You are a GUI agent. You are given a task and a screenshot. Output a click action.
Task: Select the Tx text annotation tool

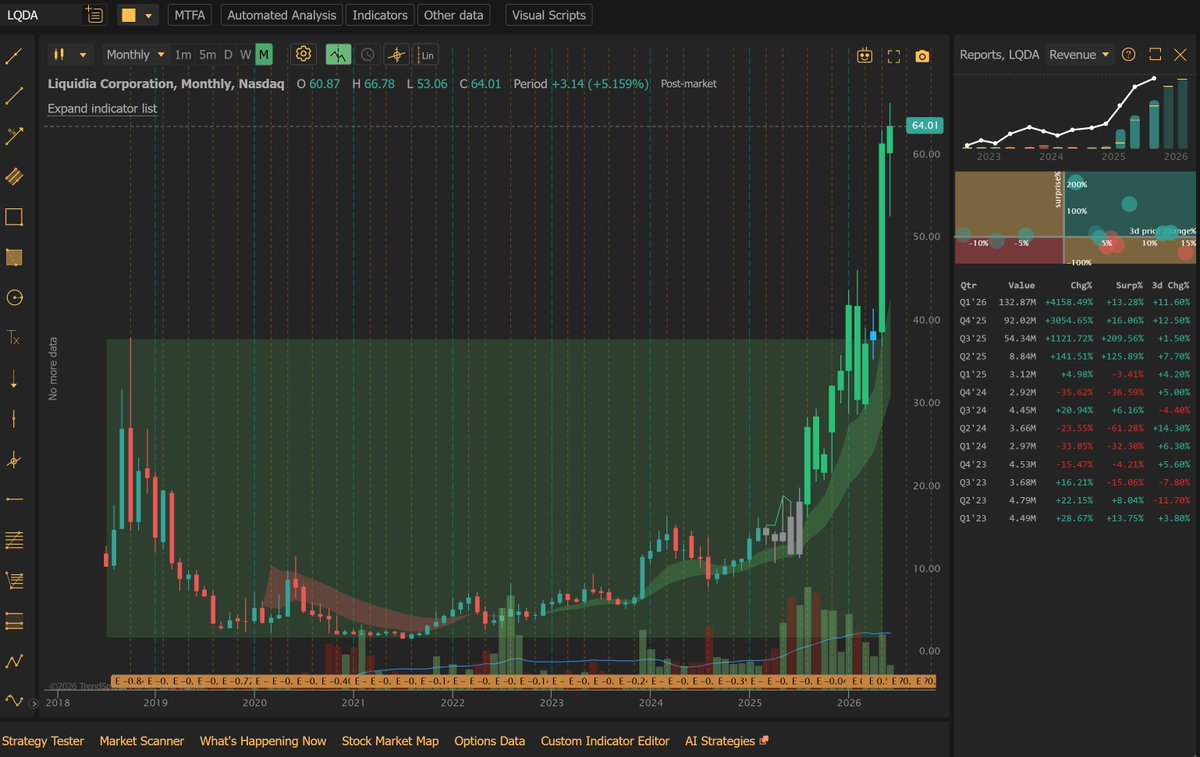click(14, 338)
